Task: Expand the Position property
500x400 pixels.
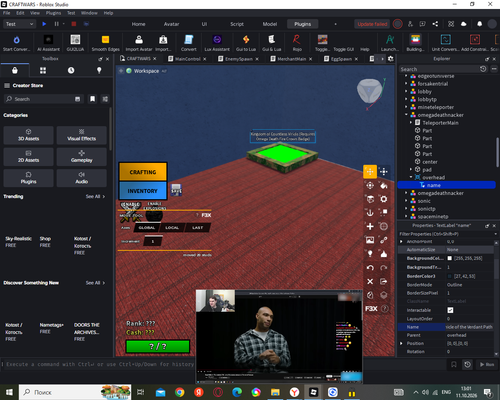Action: 401,343
